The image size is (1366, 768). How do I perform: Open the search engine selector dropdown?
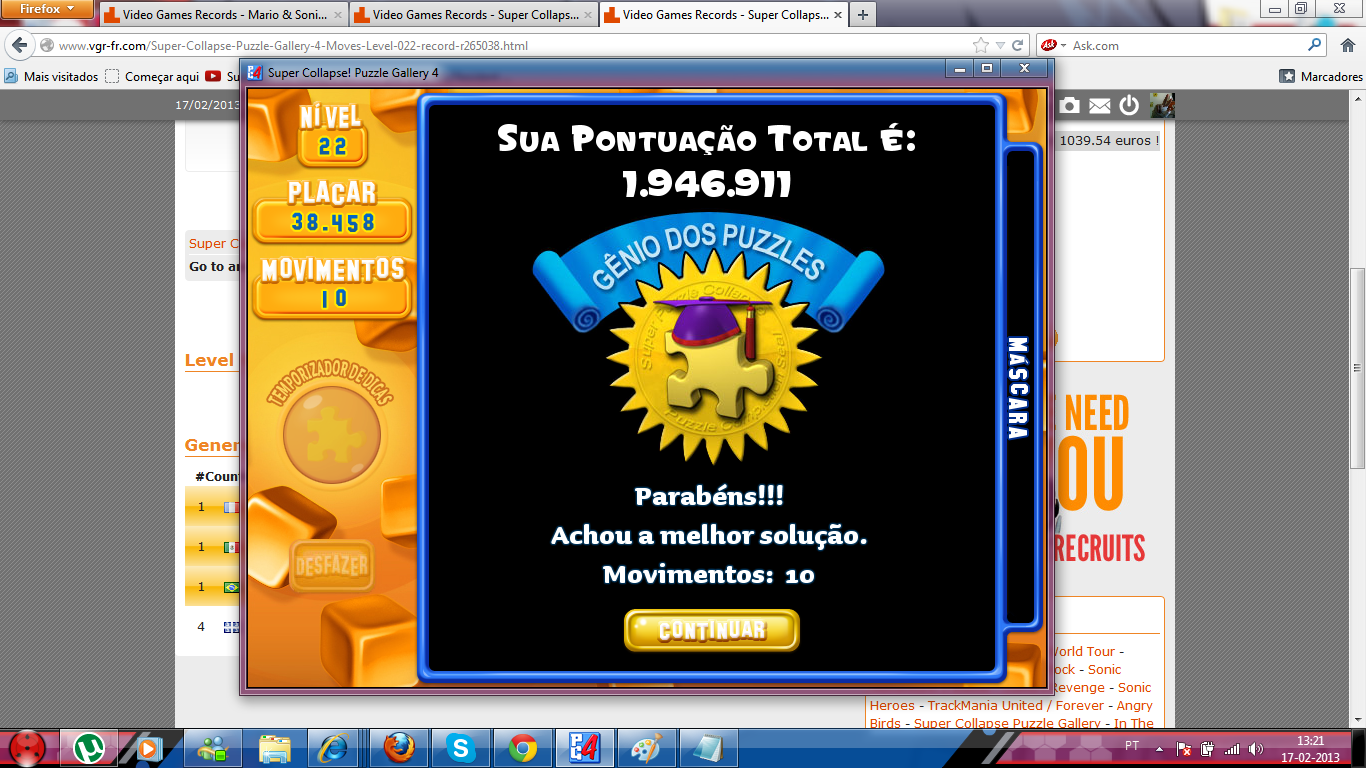point(1054,46)
